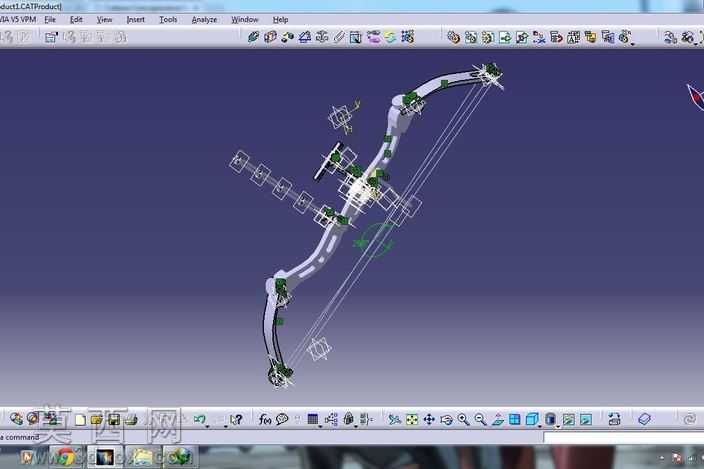
Task: Click the Formula f(x) icon
Action: pyautogui.click(x=264, y=420)
